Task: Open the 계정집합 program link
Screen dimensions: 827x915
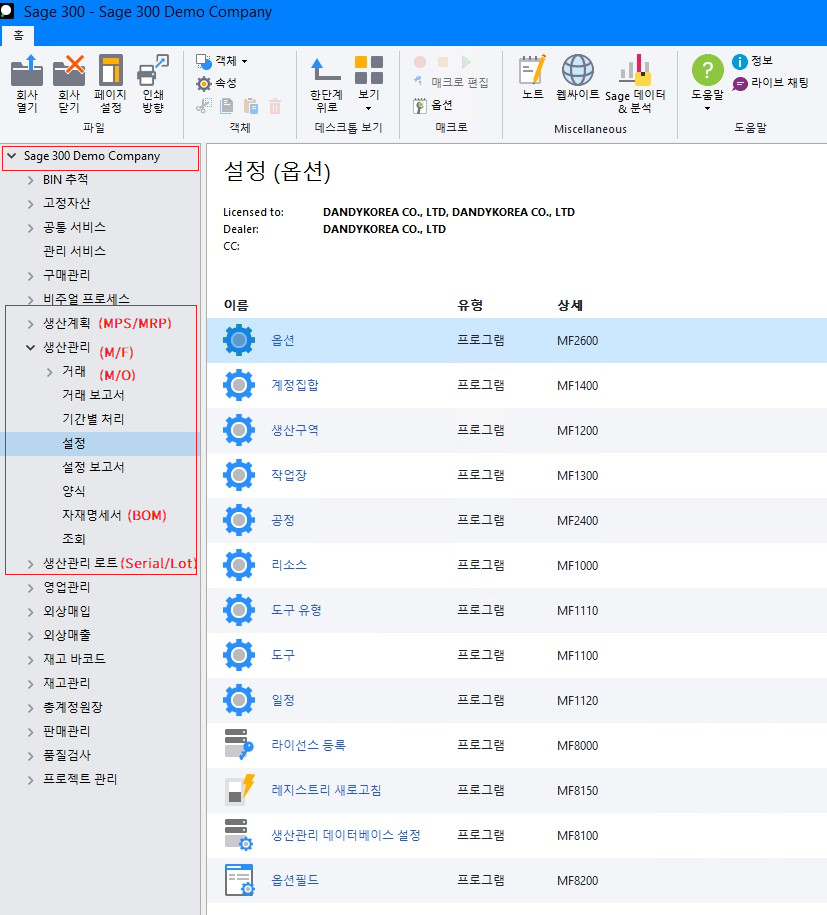Action: tap(295, 385)
